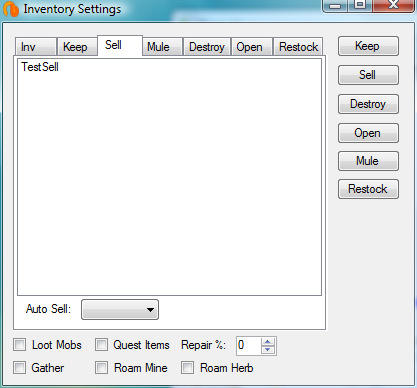
Task: Open the Destroy tab
Action: coord(207,47)
